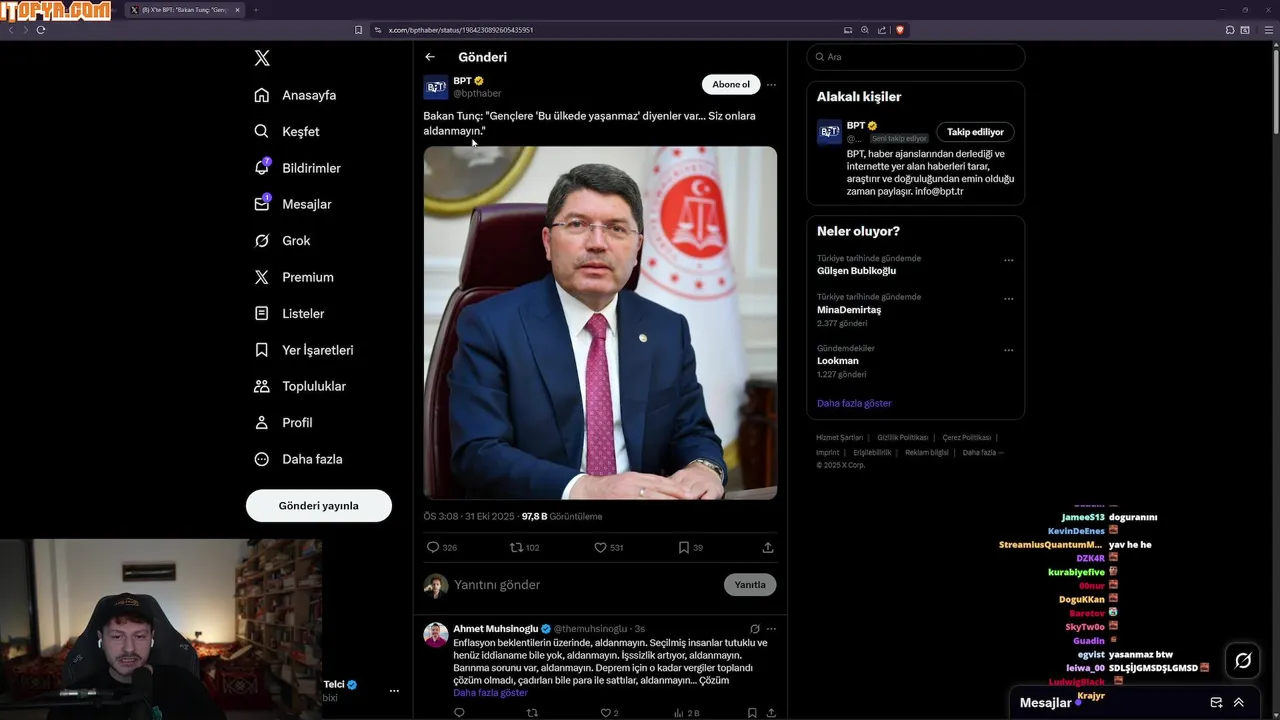
Task: Click the repost icon with 102 count
Action: 516,547
